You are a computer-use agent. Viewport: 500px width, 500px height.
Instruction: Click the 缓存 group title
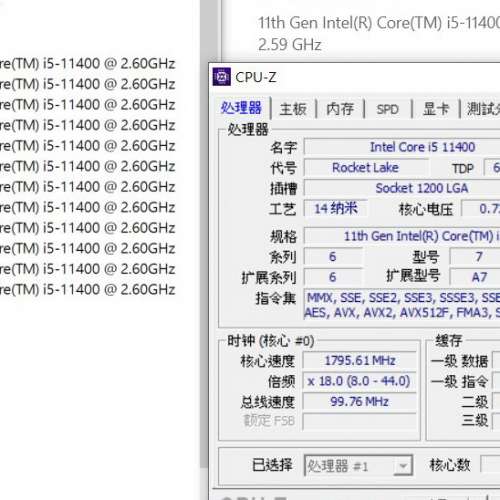[x=449, y=341]
